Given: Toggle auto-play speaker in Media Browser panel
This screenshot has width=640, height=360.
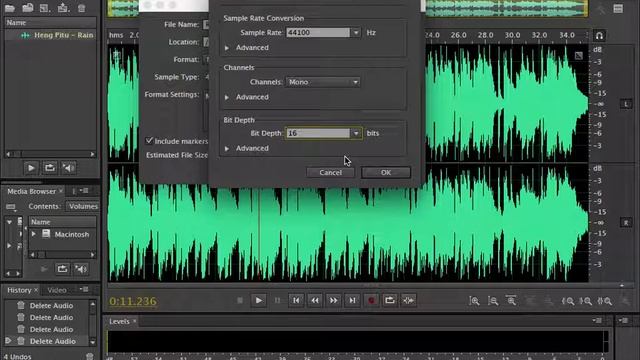Looking at the screenshot, I should [81, 269].
